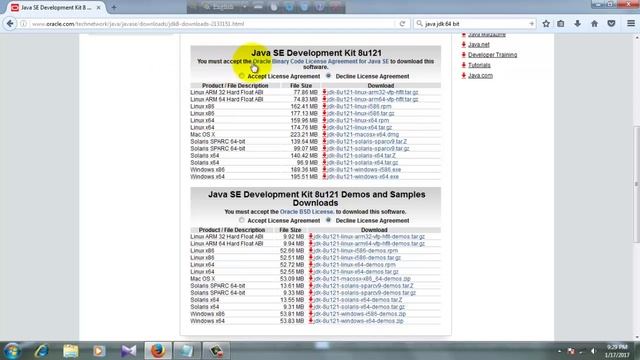Open the File Explorer folder on taskbar
This screenshot has width=640, height=360.
point(71,351)
